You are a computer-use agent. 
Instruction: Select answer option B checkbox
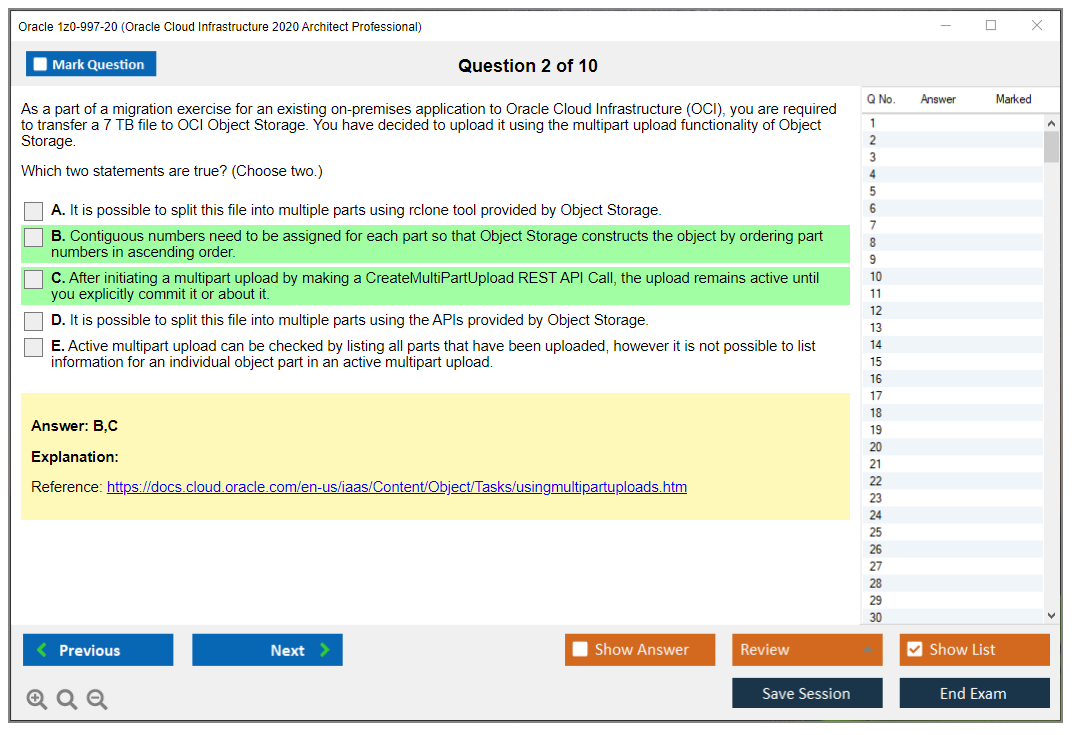[x=33, y=237]
